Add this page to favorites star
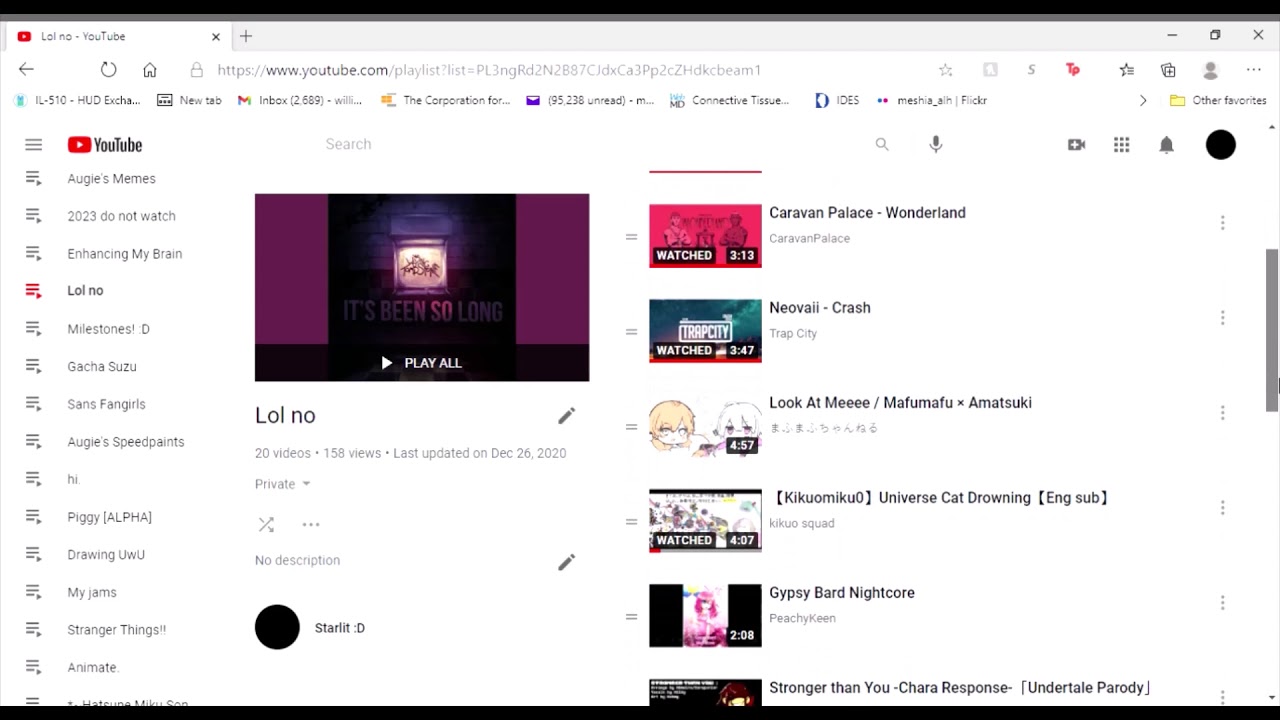This screenshot has height=720, width=1280. (x=945, y=70)
